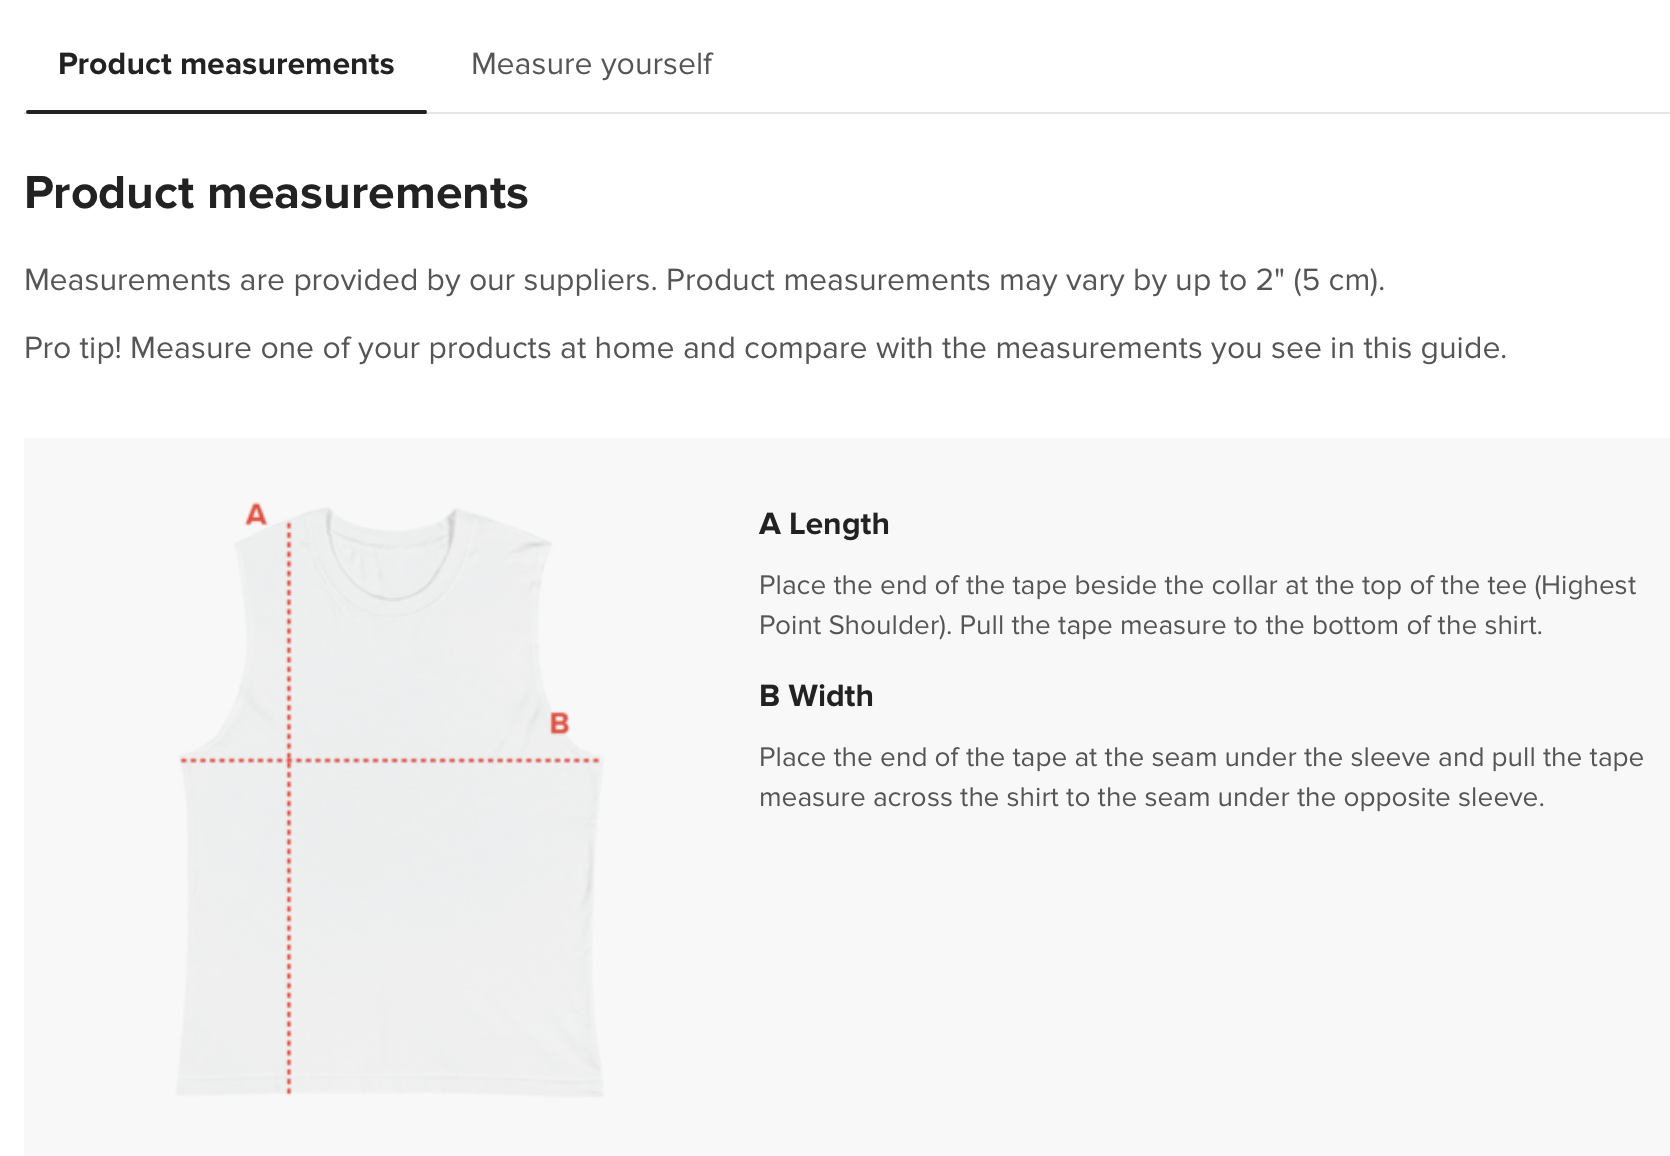1670x1156 pixels.
Task: Click the vertical red dotted length line
Action: coord(289,900)
